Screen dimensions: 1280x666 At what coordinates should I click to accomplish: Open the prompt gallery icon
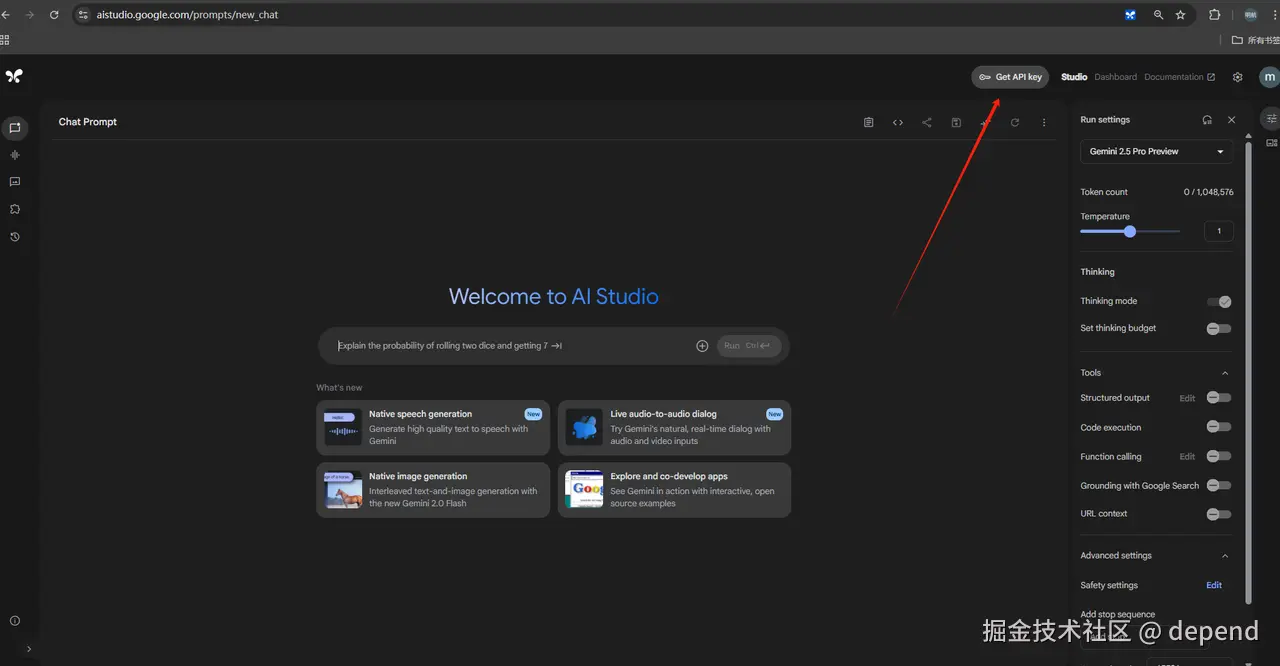(1271, 143)
